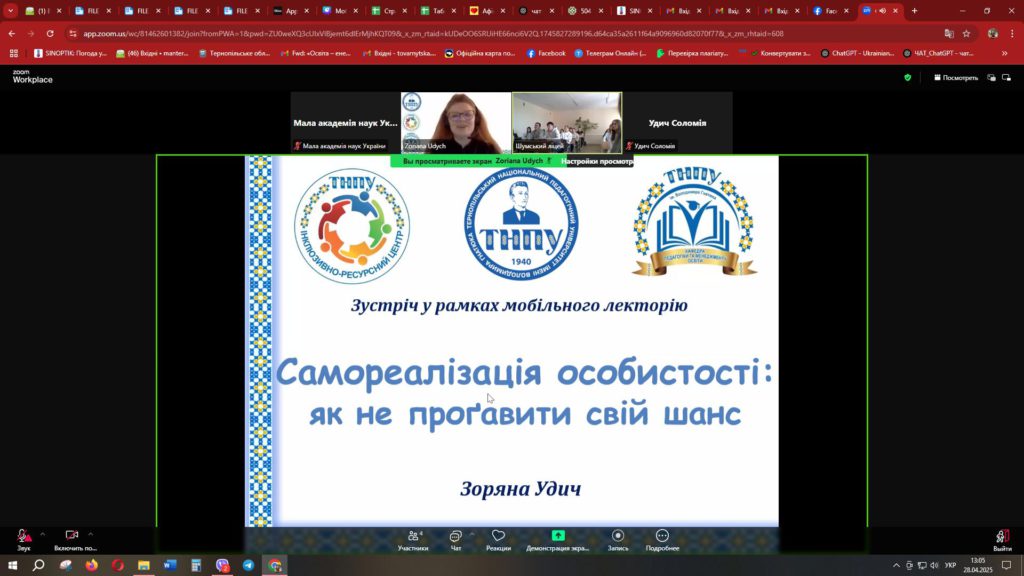
Task: Show more bookmarks chevron
Action: click(x=1004, y=54)
